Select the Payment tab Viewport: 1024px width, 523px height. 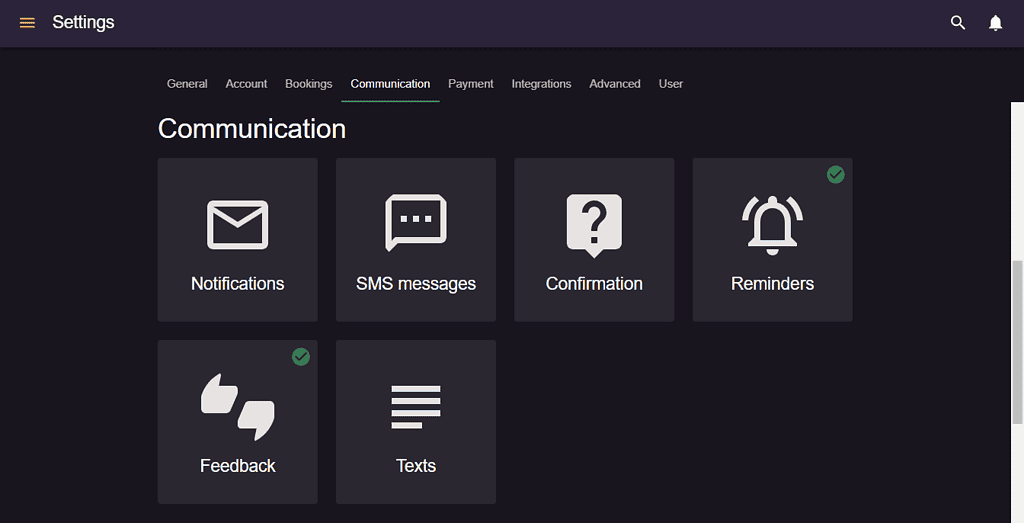click(470, 84)
